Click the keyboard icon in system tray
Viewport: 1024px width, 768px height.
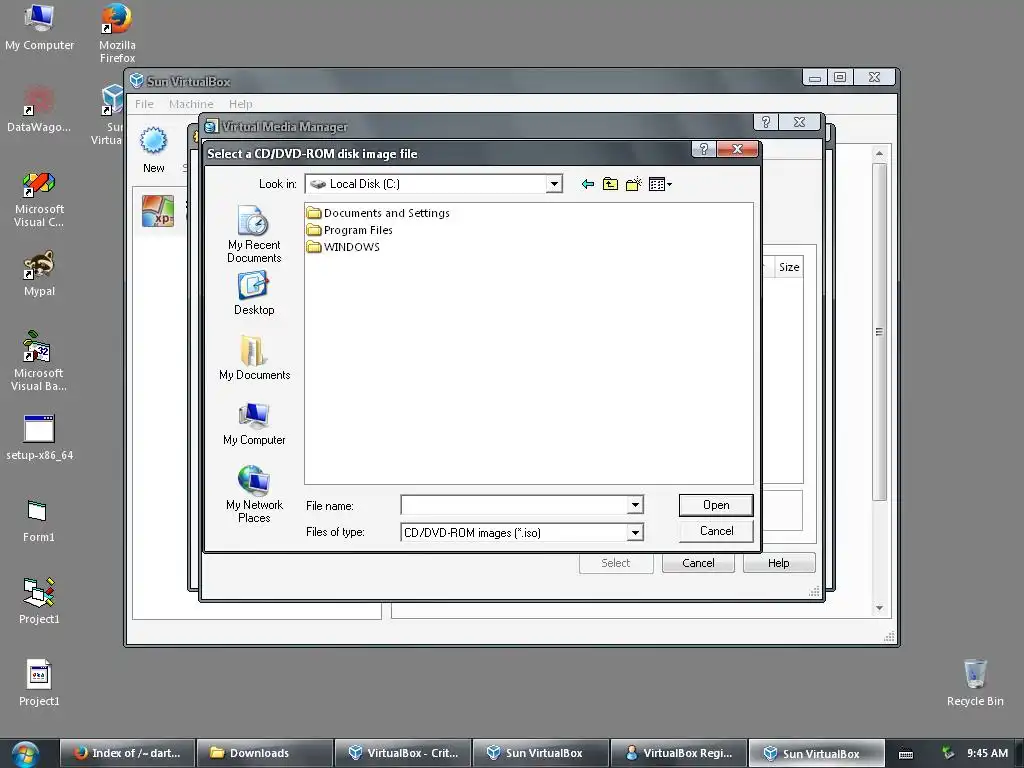click(x=906, y=754)
